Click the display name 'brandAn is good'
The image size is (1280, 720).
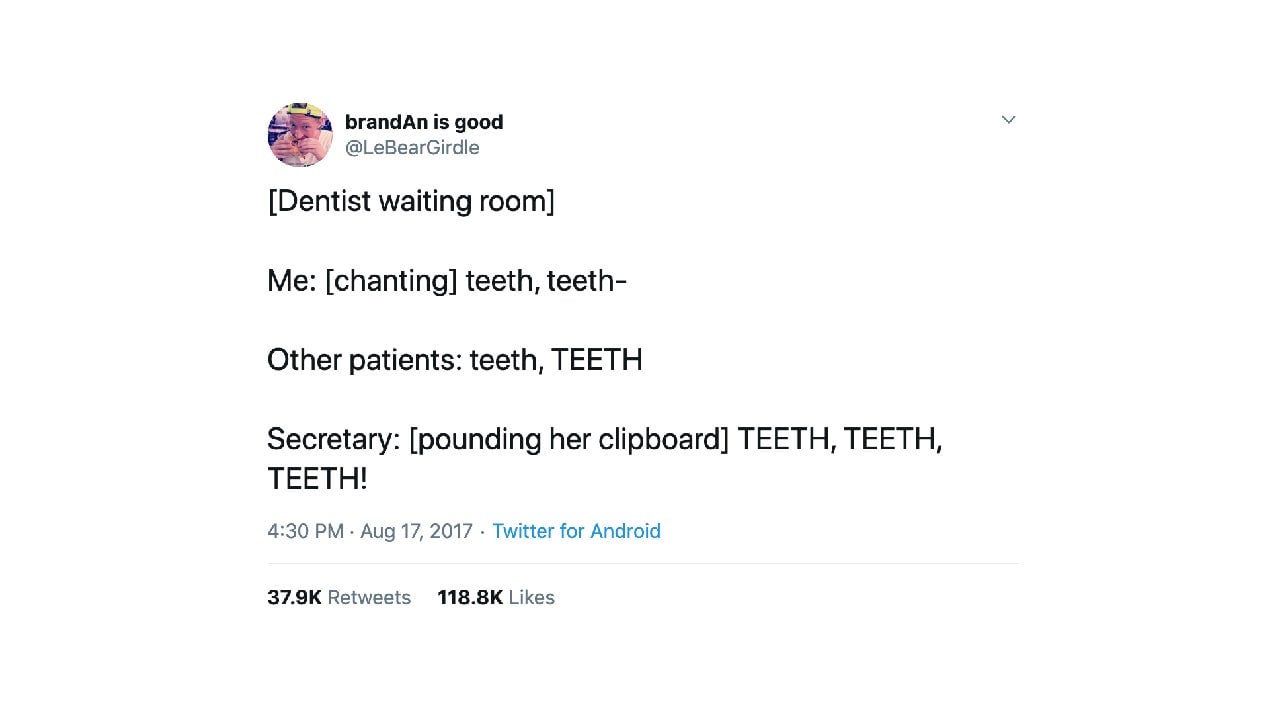(x=424, y=122)
